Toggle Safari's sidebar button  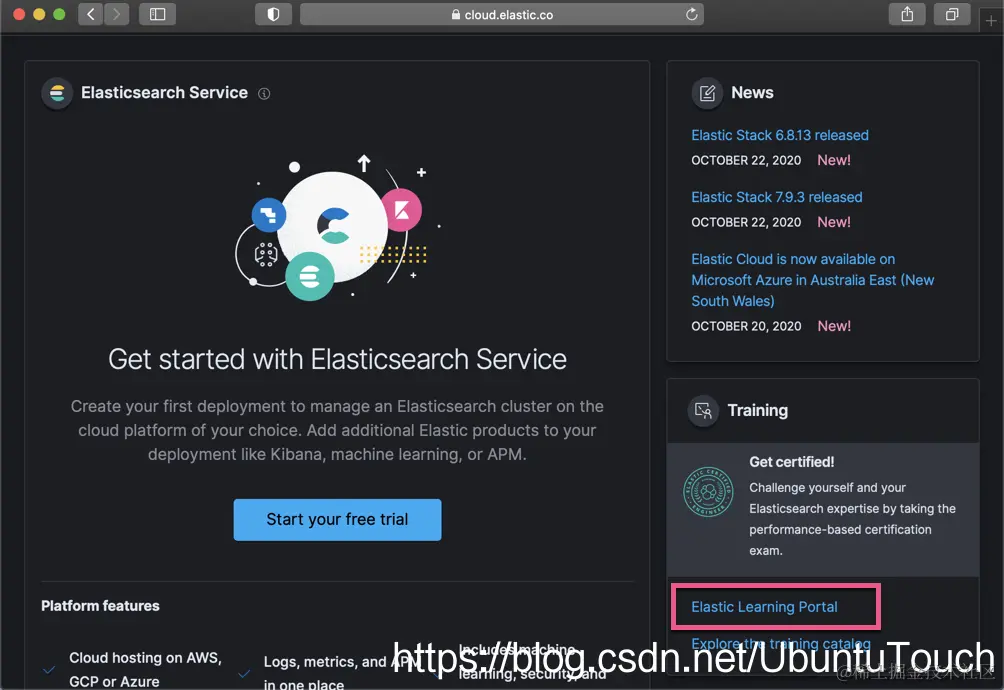(x=158, y=14)
